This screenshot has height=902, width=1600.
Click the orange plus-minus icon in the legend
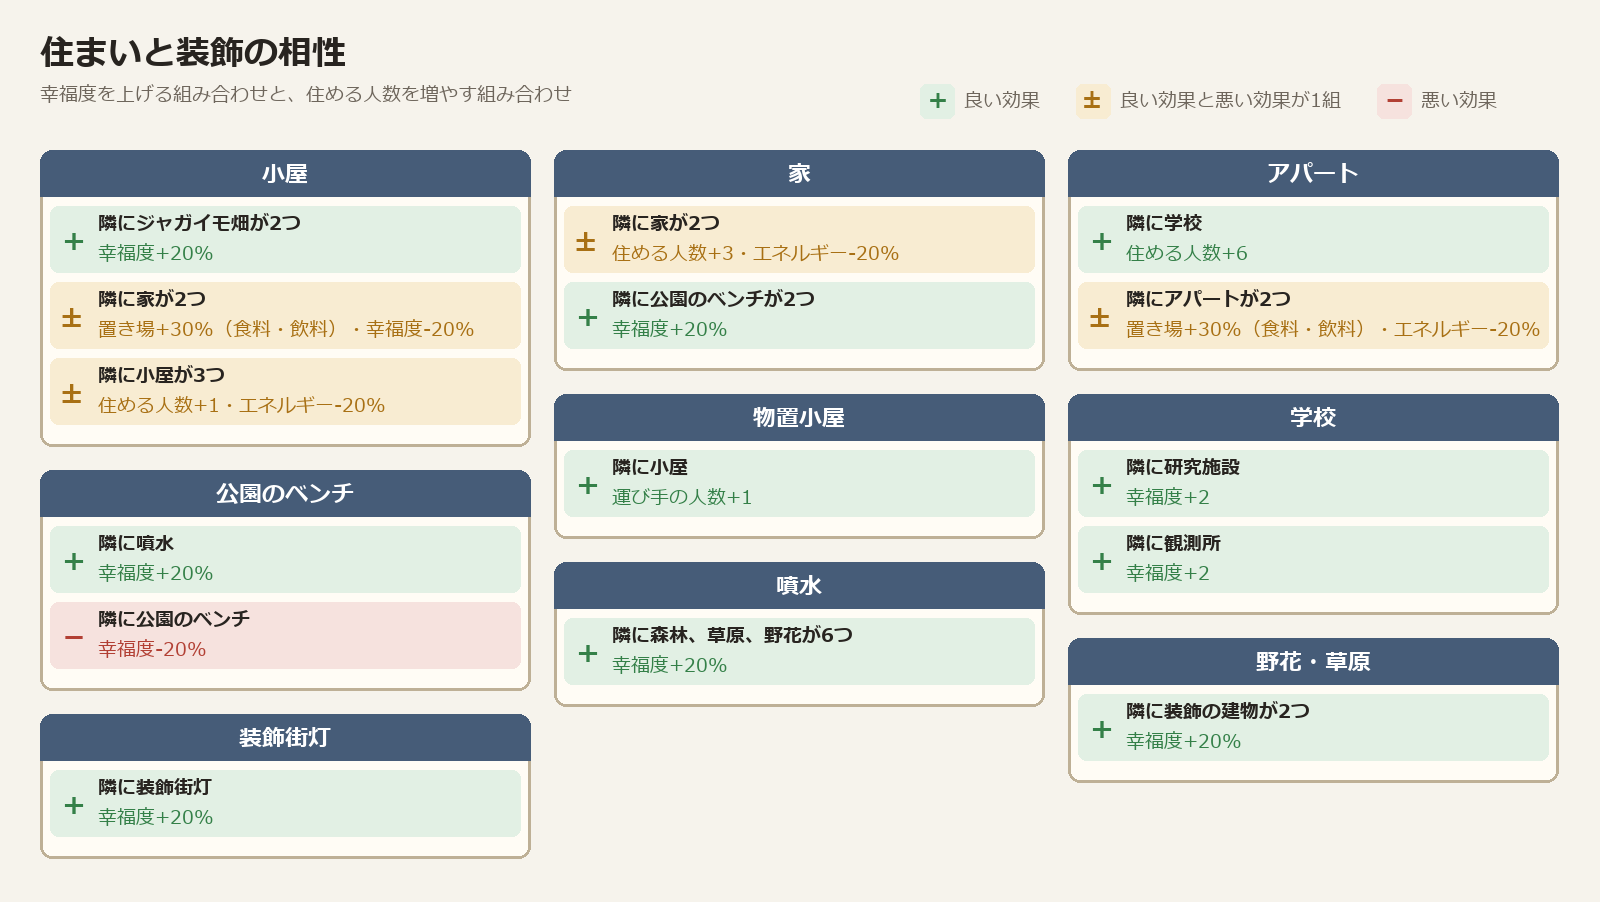[x=1093, y=101]
